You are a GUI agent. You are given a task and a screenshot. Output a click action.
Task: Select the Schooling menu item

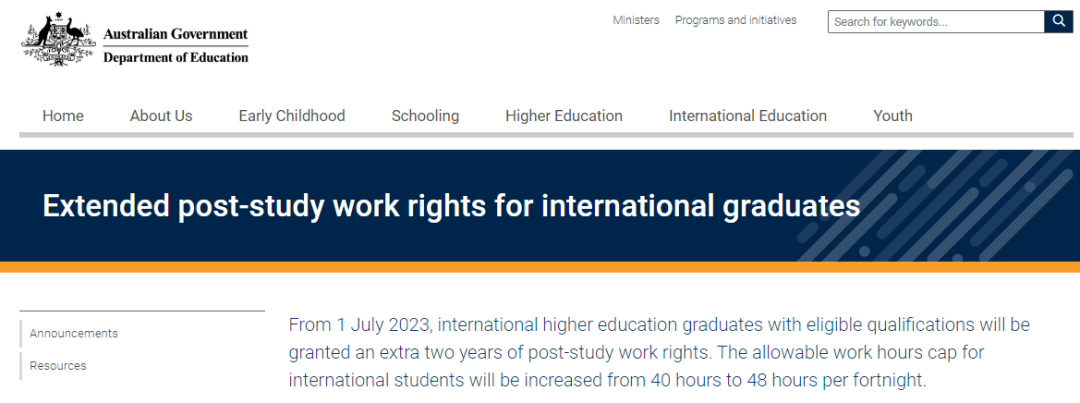click(x=425, y=116)
